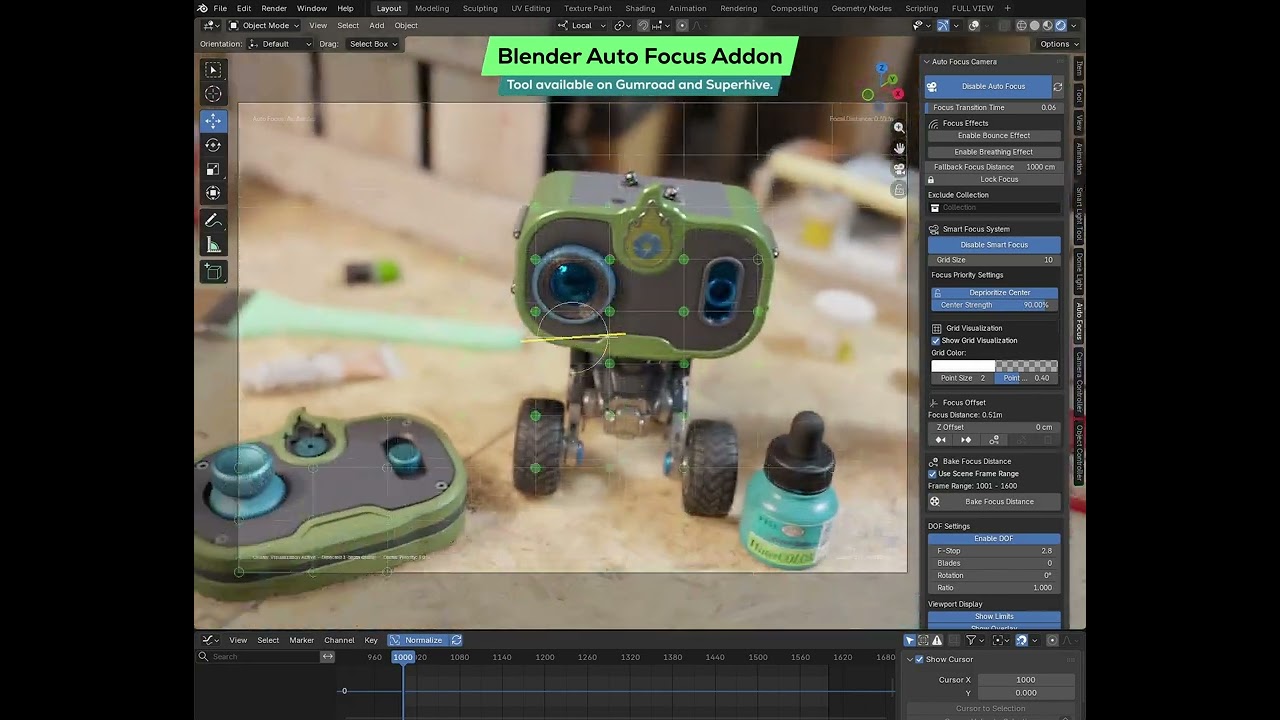Toggle Deprioritize Center option
This screenshot has height=720, width=1280.
pyautogui.click(x=995, y=293)
